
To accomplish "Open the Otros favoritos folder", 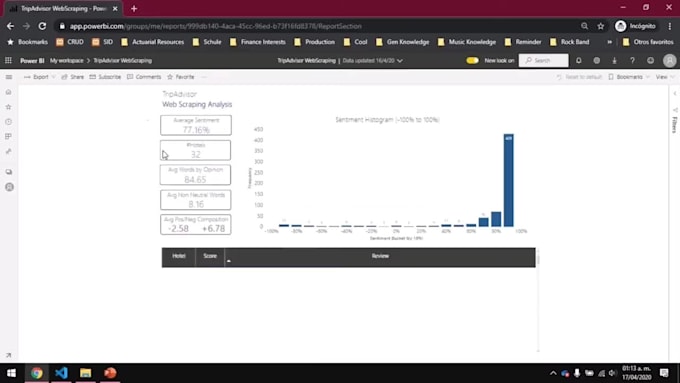I will tap(648, 42).
